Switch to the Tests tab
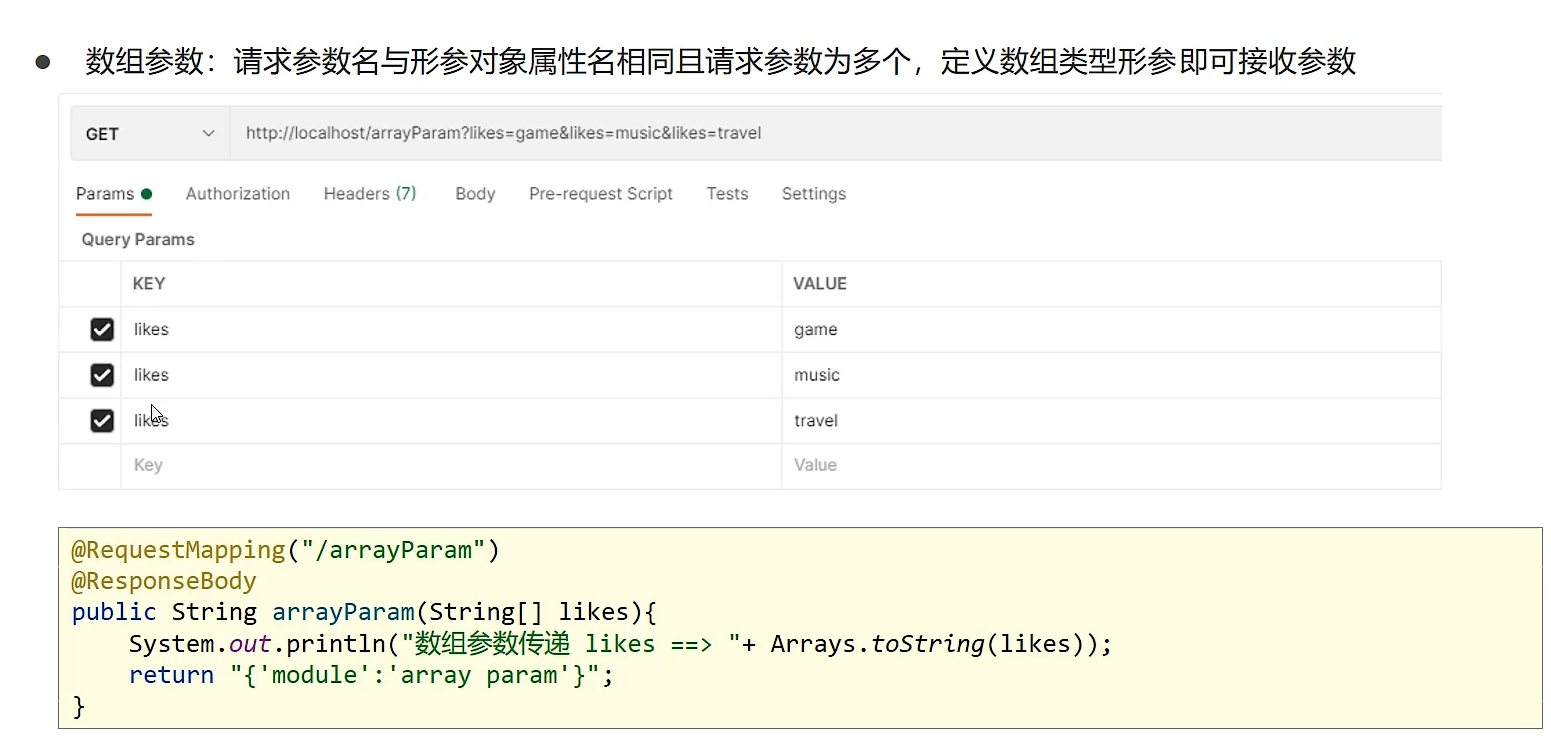 (727, 194)
